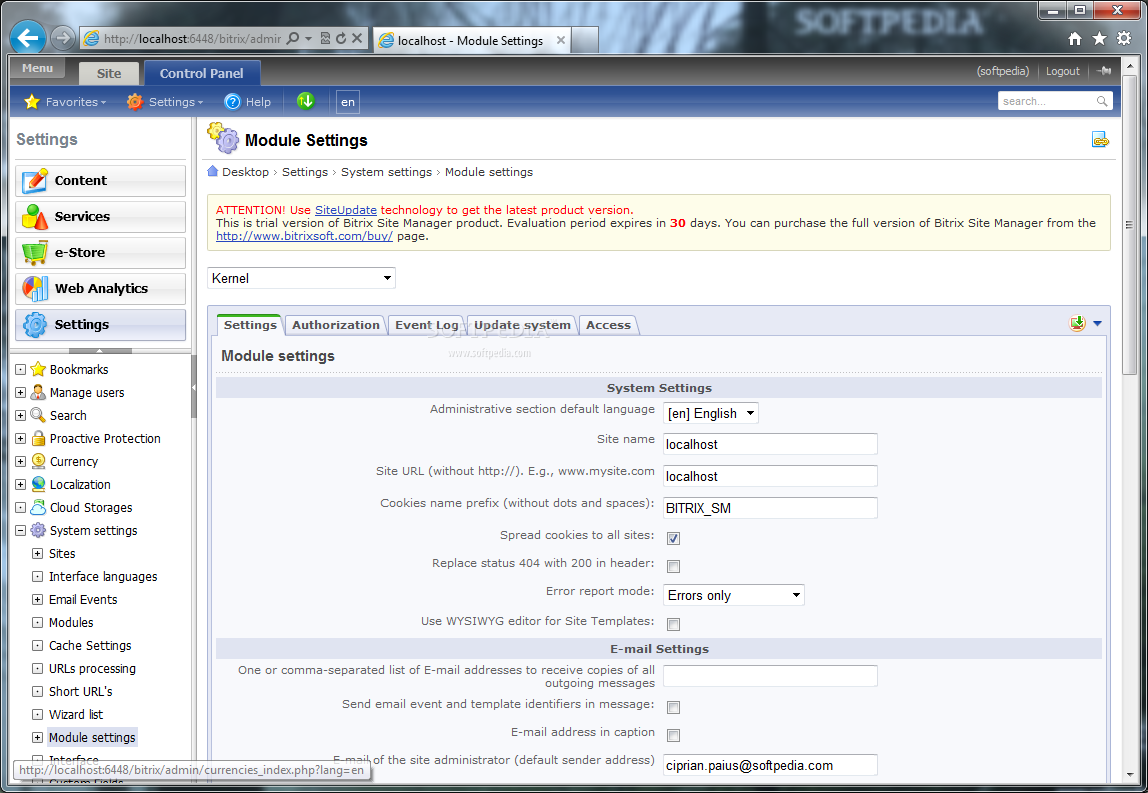
Task: Click the Manage users icon in the tree
Action: [38, 392]
